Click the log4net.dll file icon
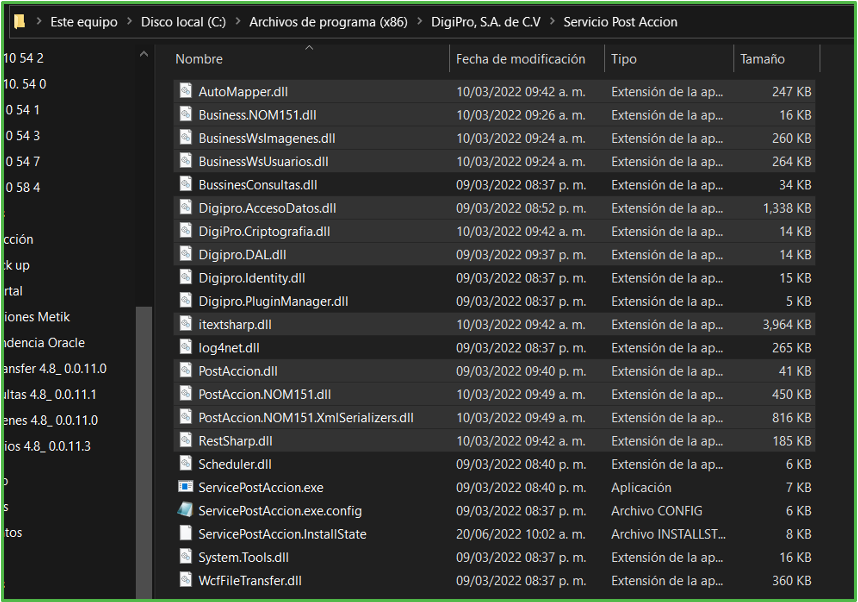Screen dimensions: 858x602 point(185,347)
